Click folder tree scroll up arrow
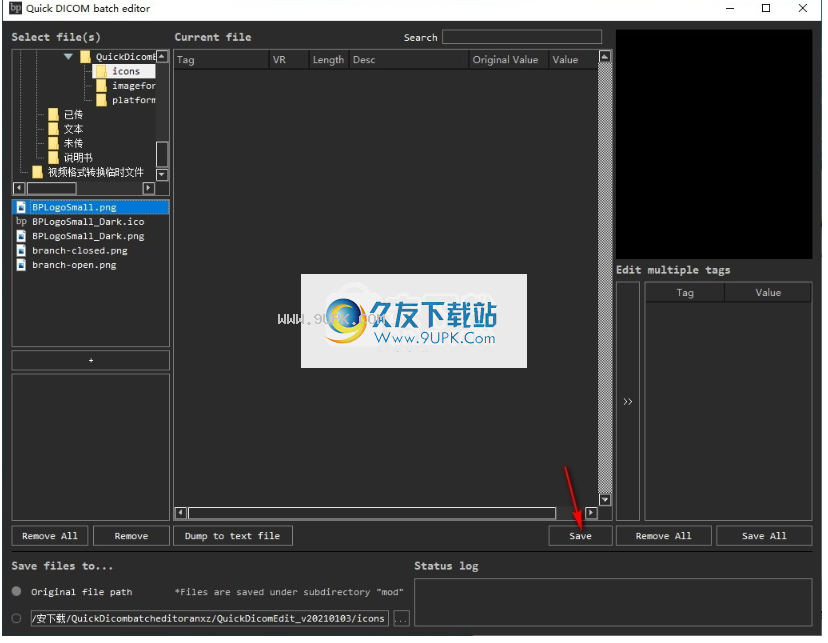This screenshot has width=828, height=643. [x=163, y=56]
